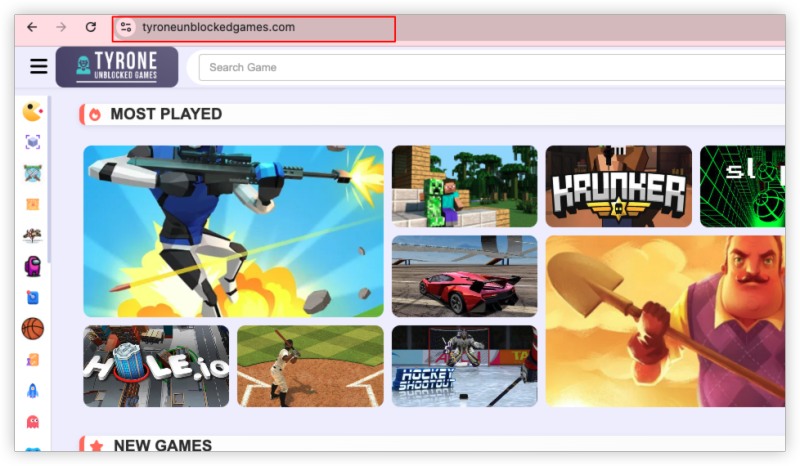Select the blue rocket sidebar icon

click(x=33, y=391)
